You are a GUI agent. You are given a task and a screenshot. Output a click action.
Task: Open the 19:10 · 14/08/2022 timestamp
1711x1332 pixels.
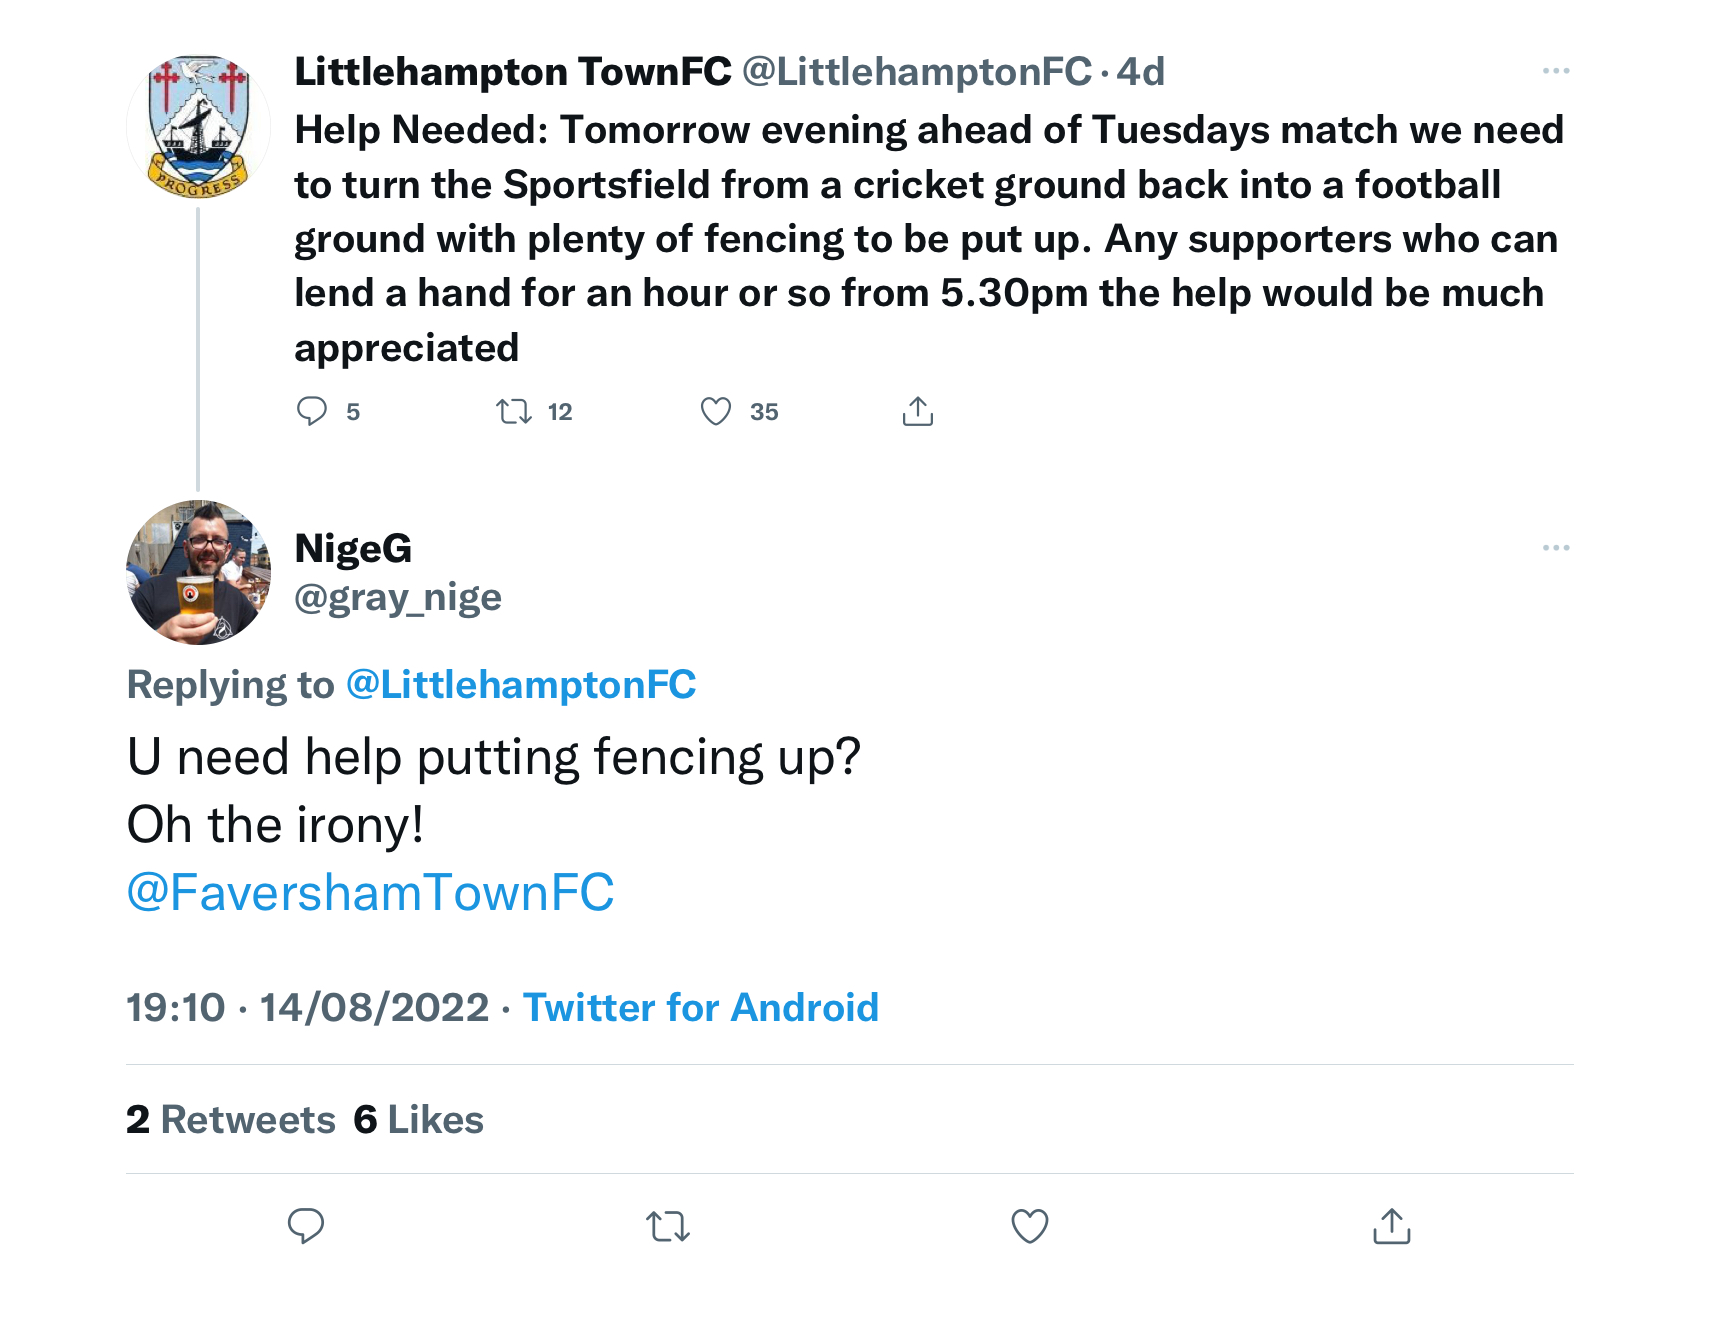coord(308,1007)
